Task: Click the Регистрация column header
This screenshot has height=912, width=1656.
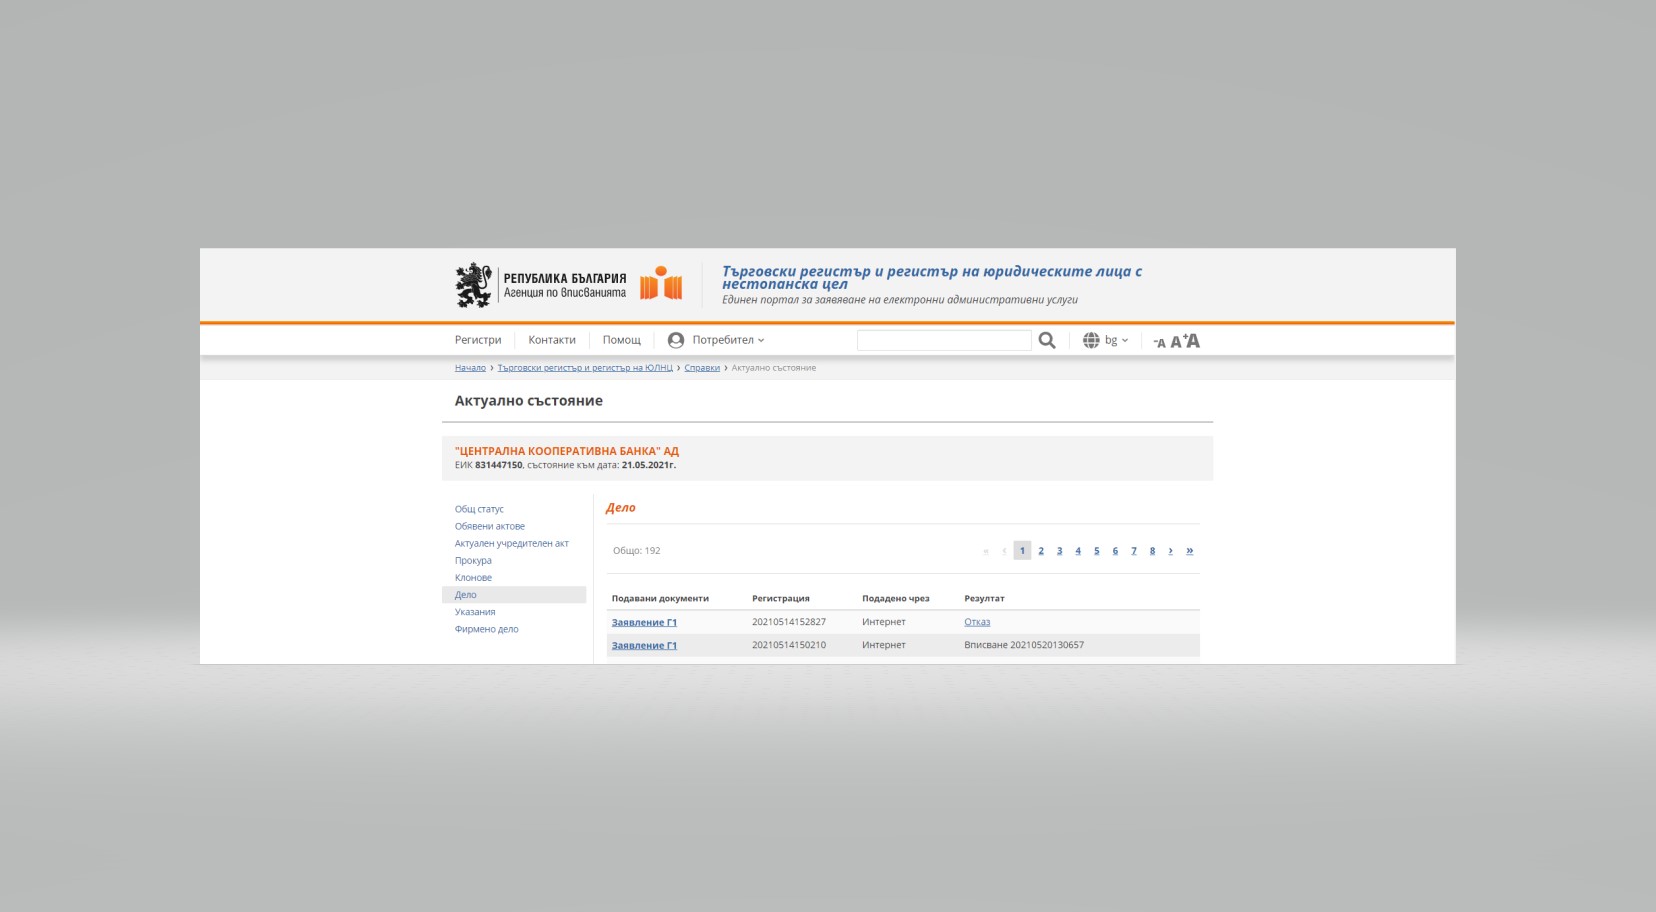Action: [x=781, y=598]
